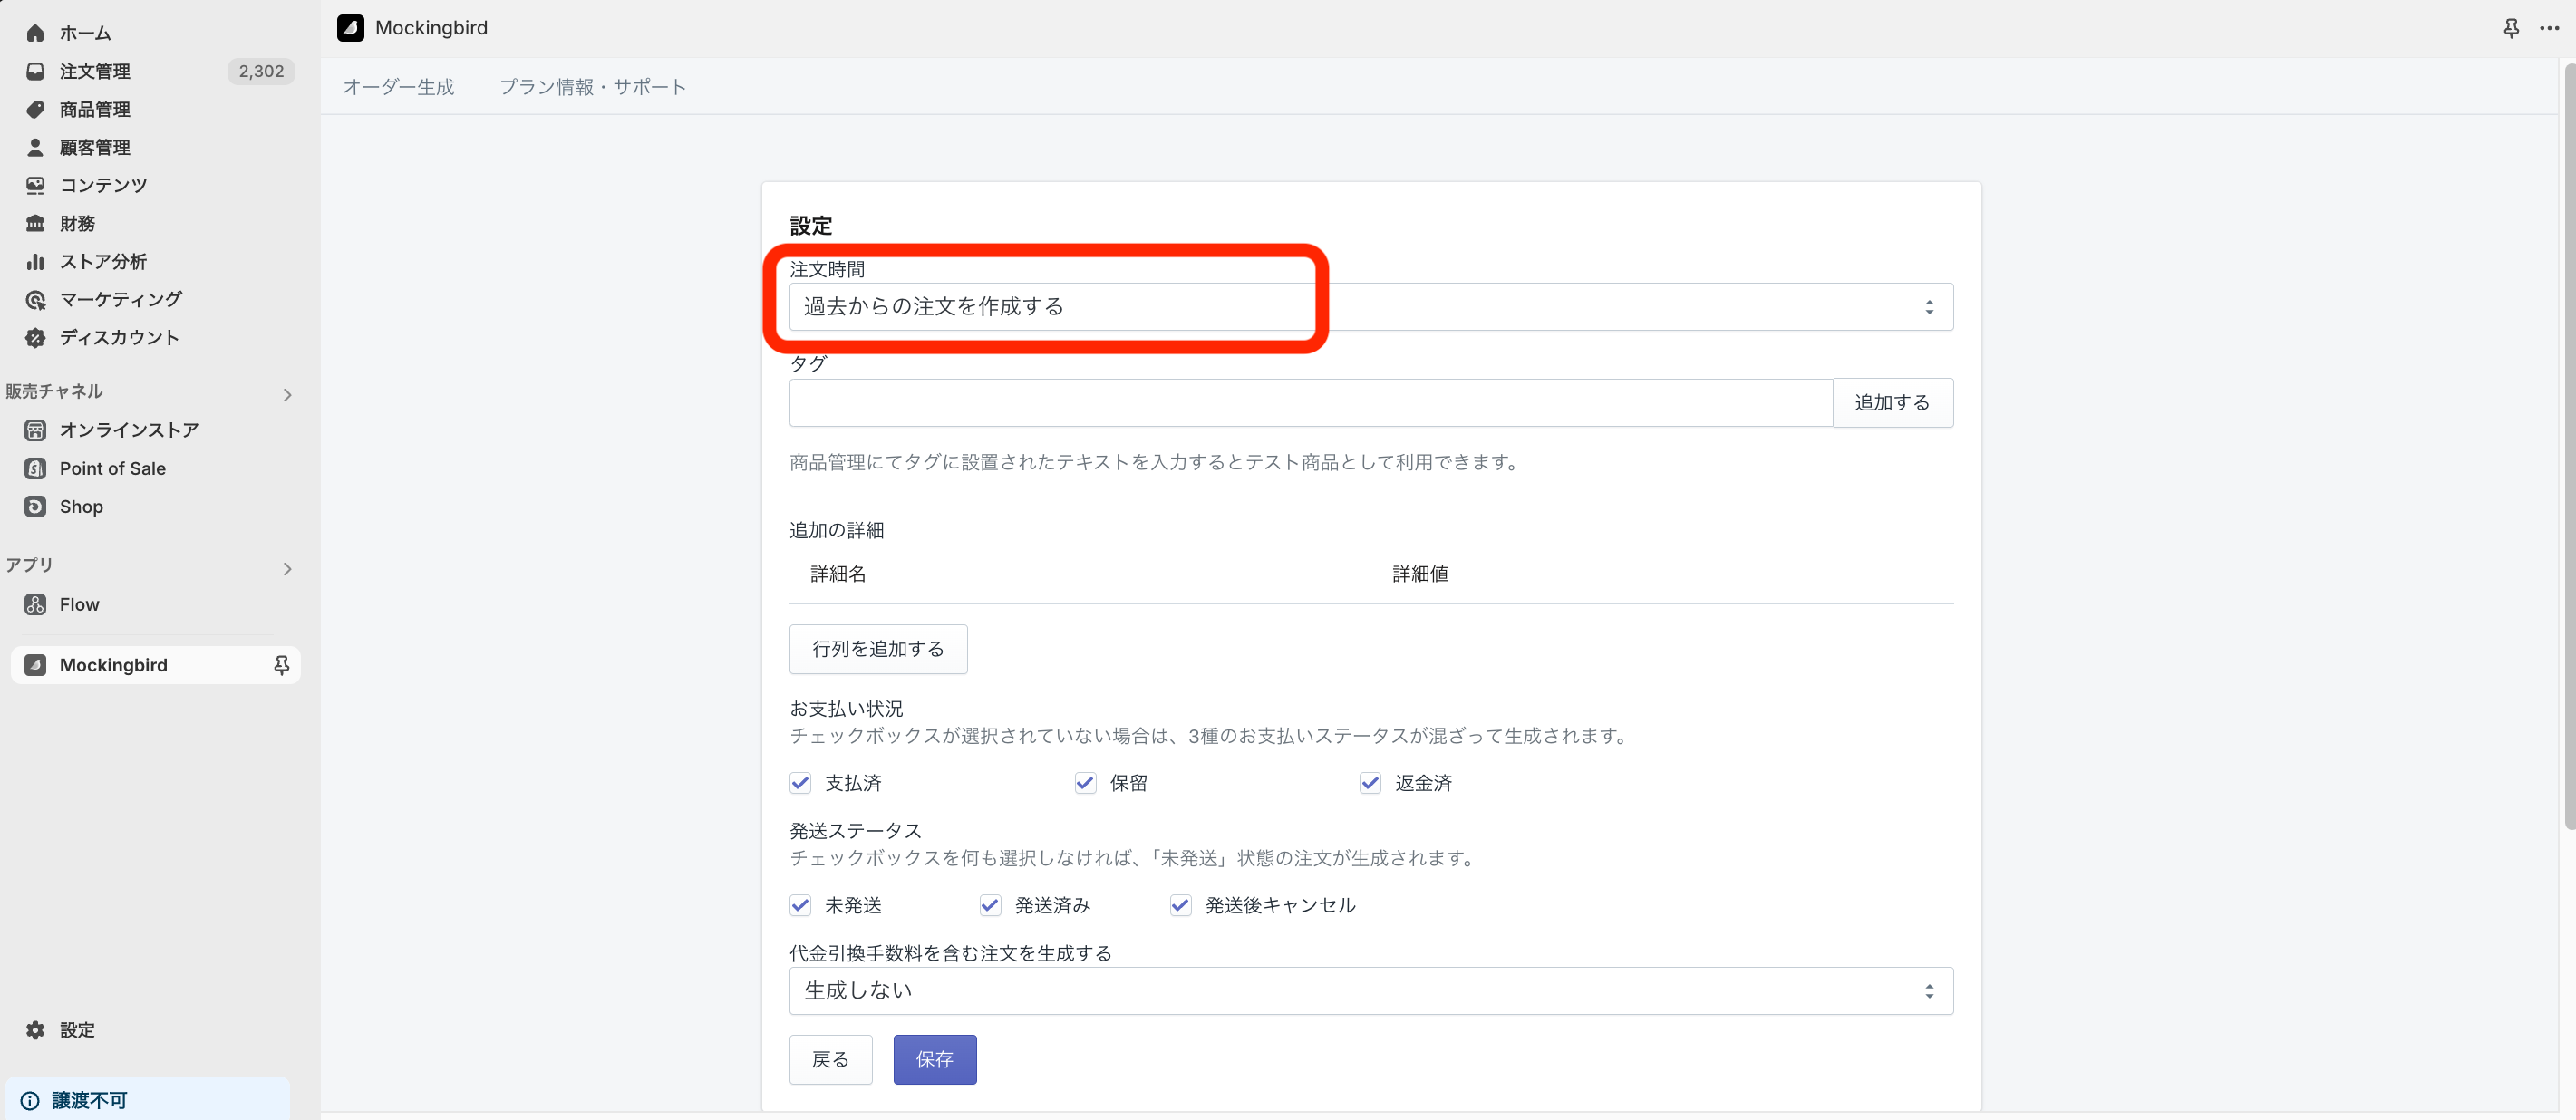Uncheck the 発送済み checkbox

tap(990, 905)
